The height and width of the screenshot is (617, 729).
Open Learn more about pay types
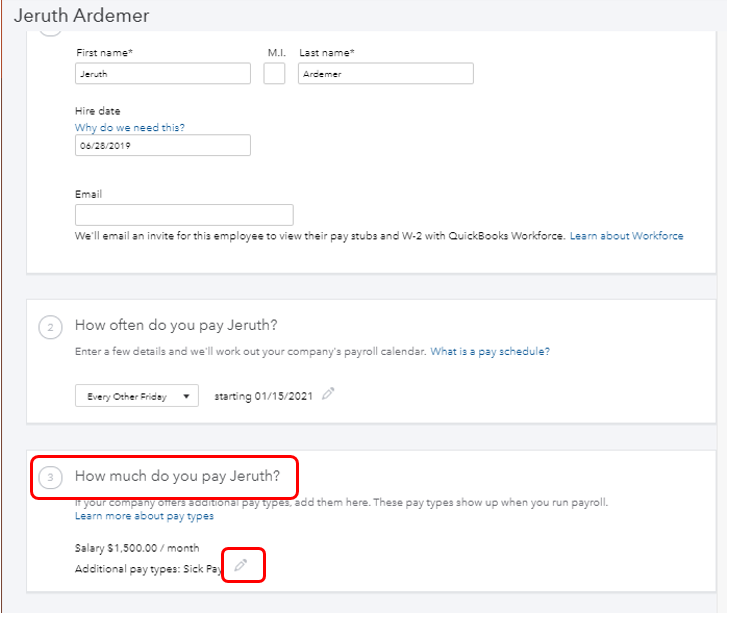point(144,516)
